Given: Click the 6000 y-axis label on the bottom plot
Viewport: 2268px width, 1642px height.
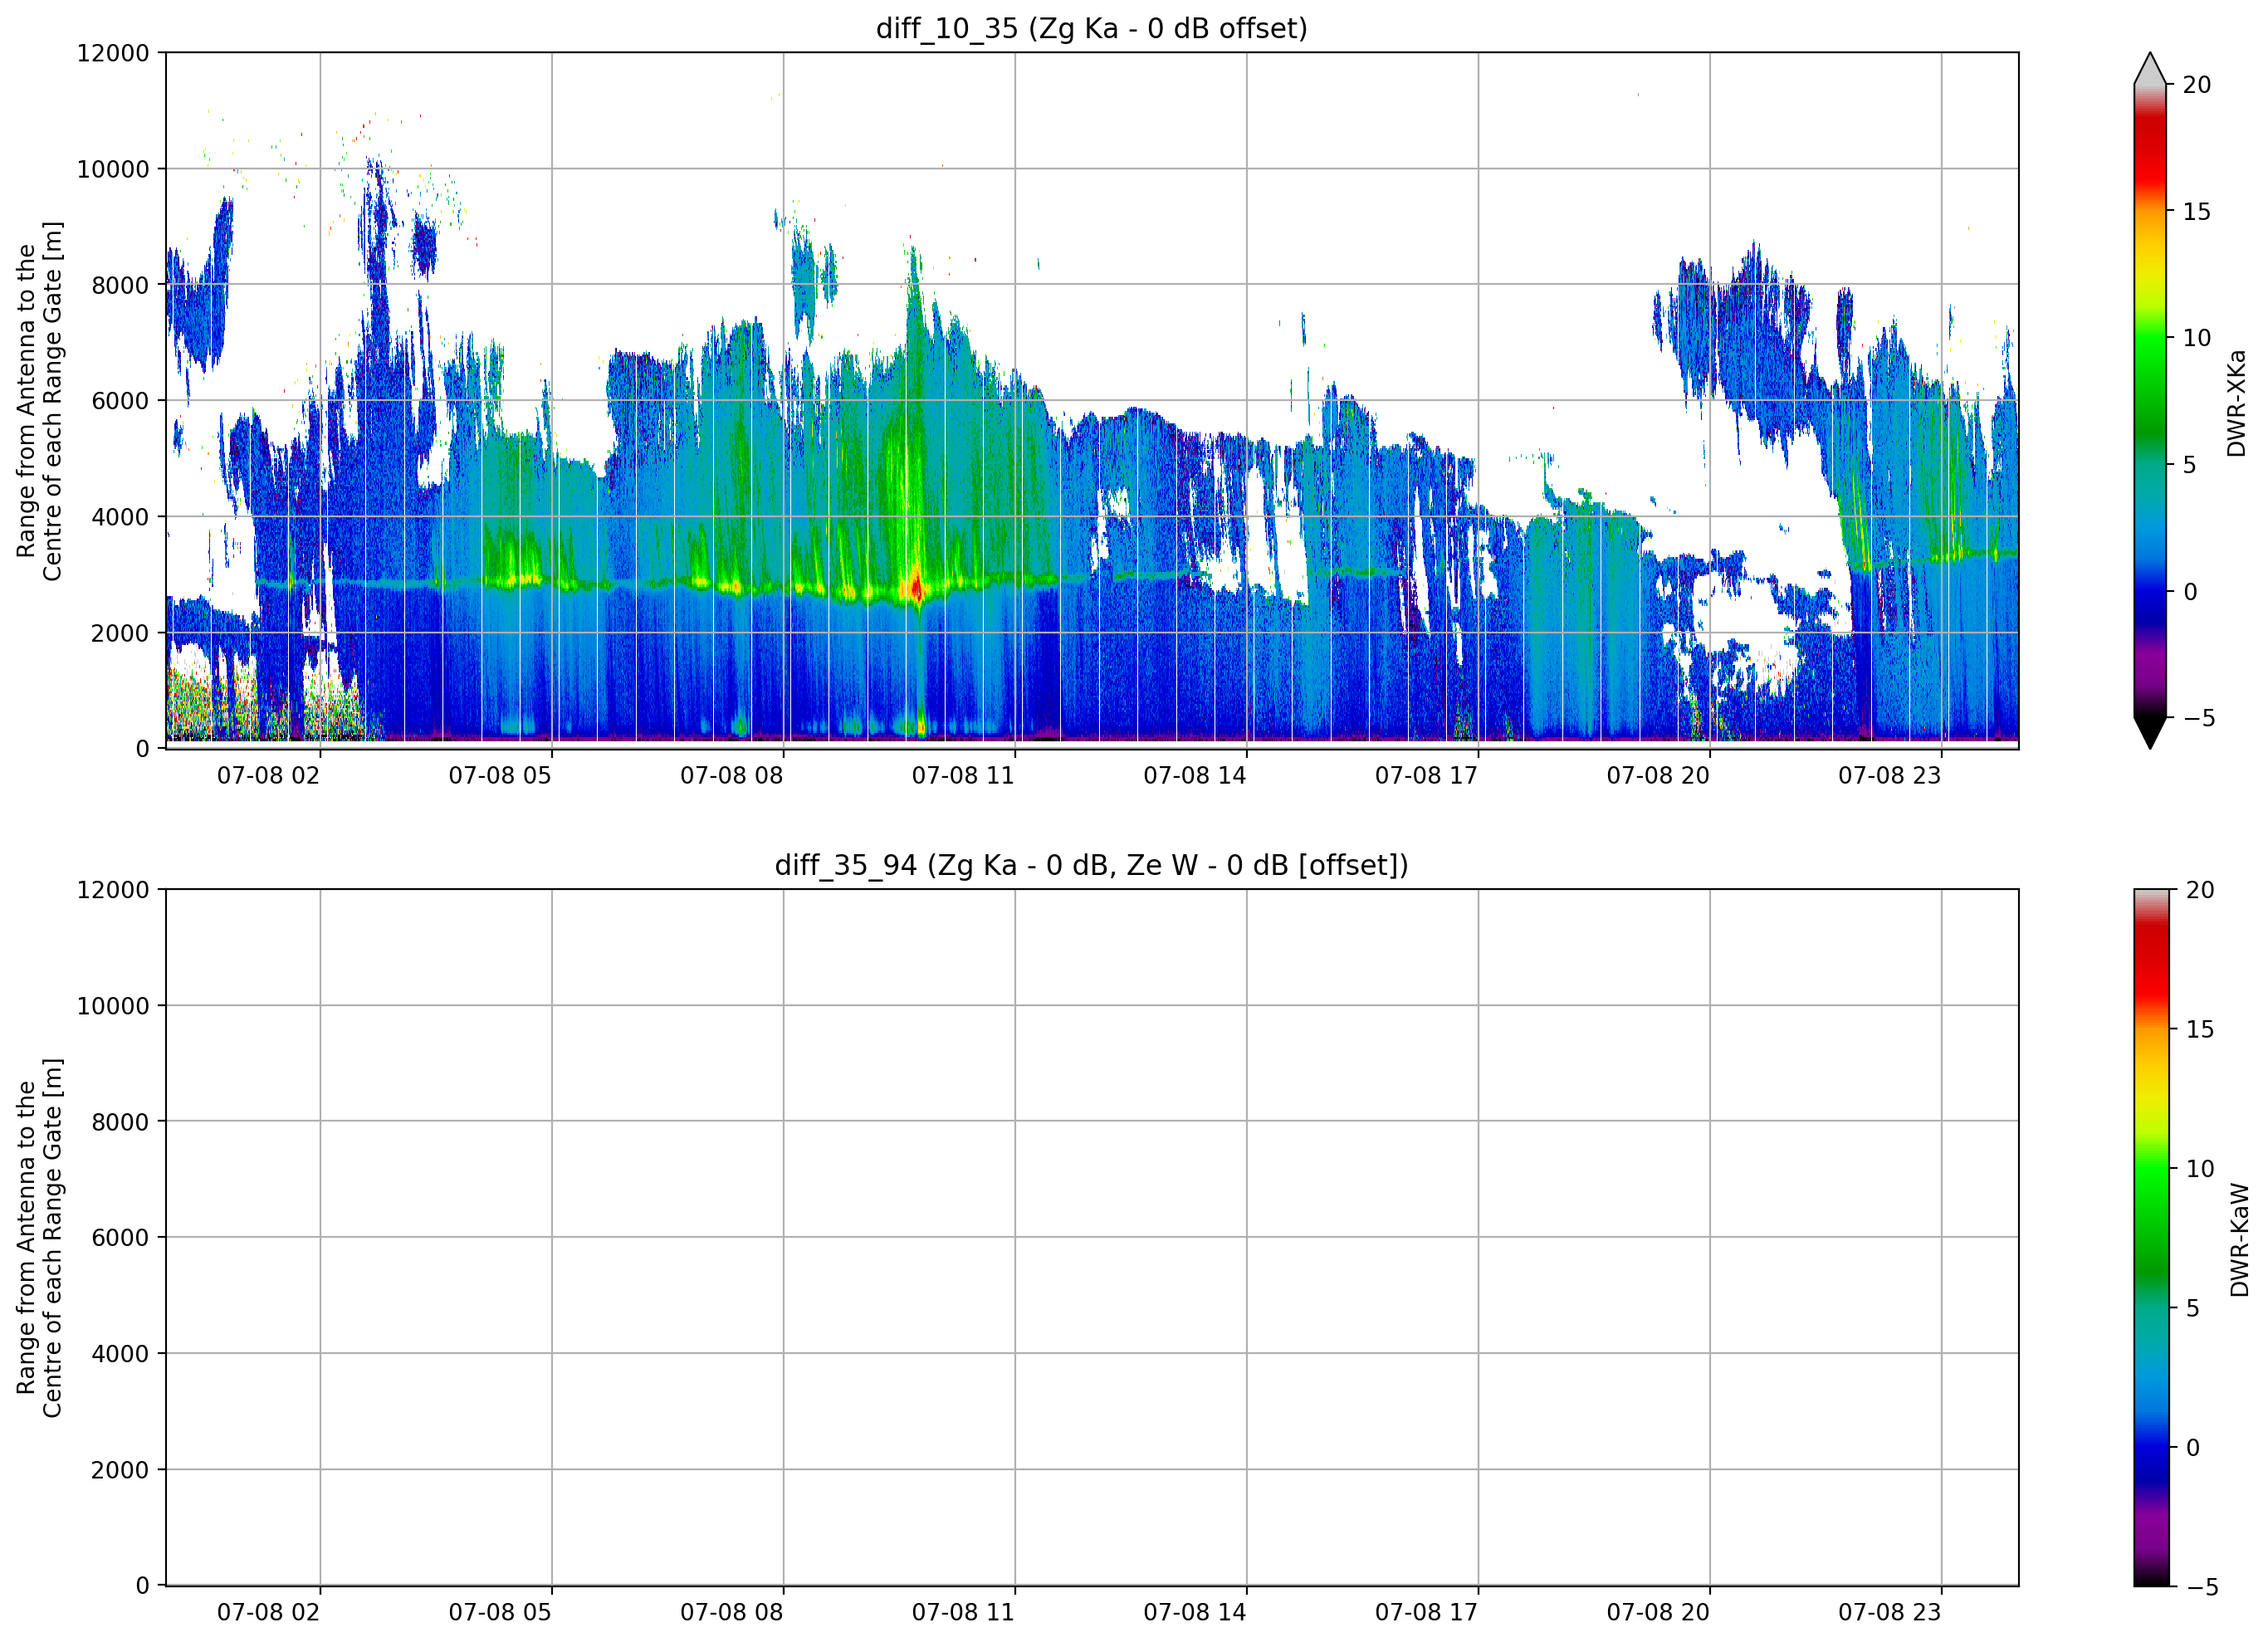Looking at the screenshot, I should [x=119, y=1237].
